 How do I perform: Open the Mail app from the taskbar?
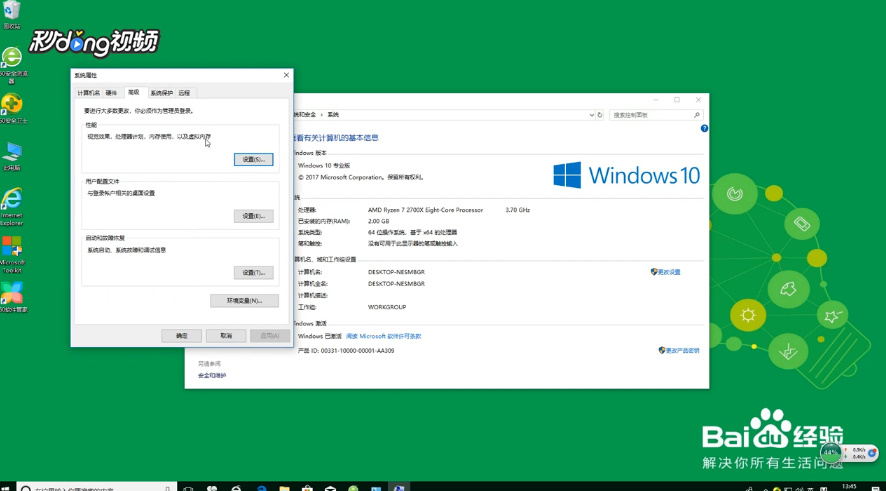[331, 488]
